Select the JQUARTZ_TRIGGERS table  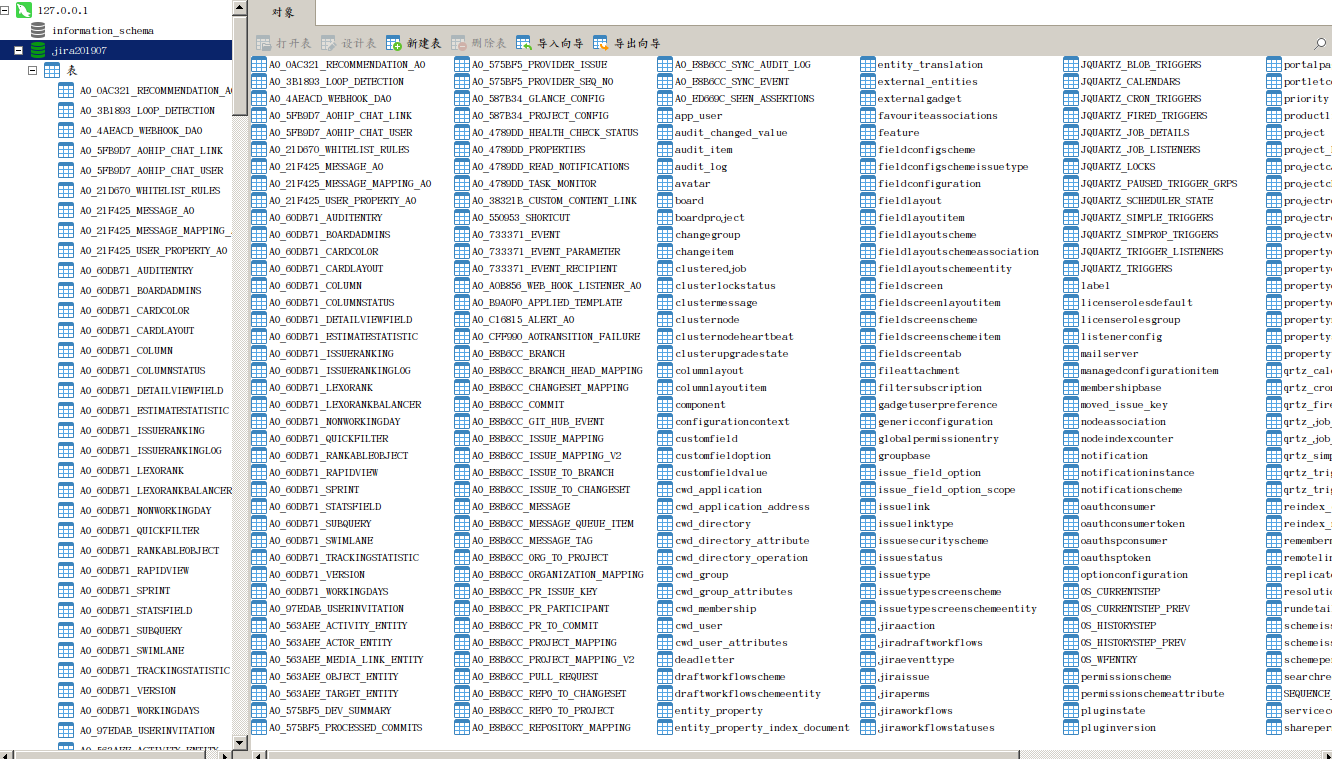1126,269
